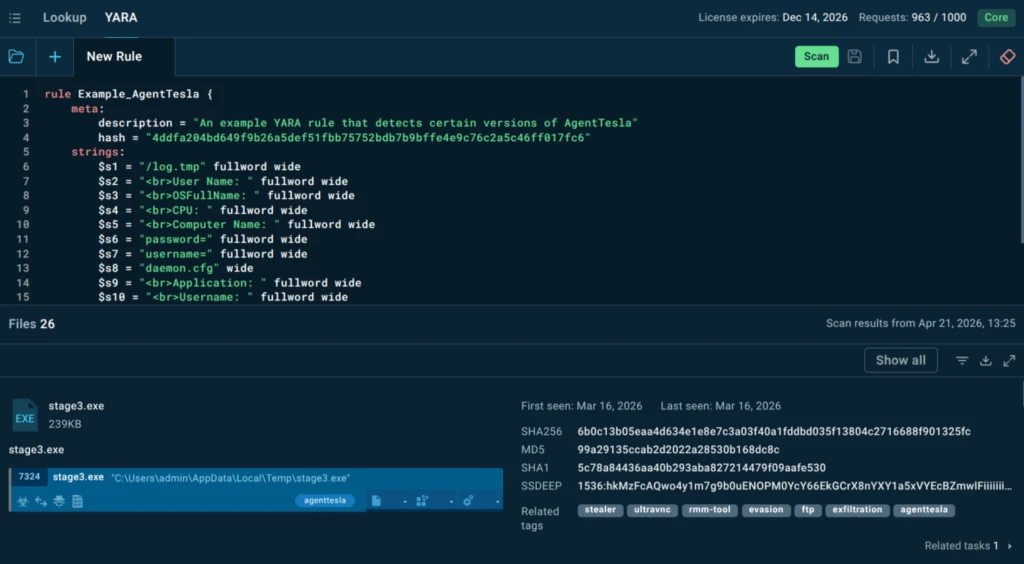
Task: Click the Show all button
Action: [x=900, y=360]
